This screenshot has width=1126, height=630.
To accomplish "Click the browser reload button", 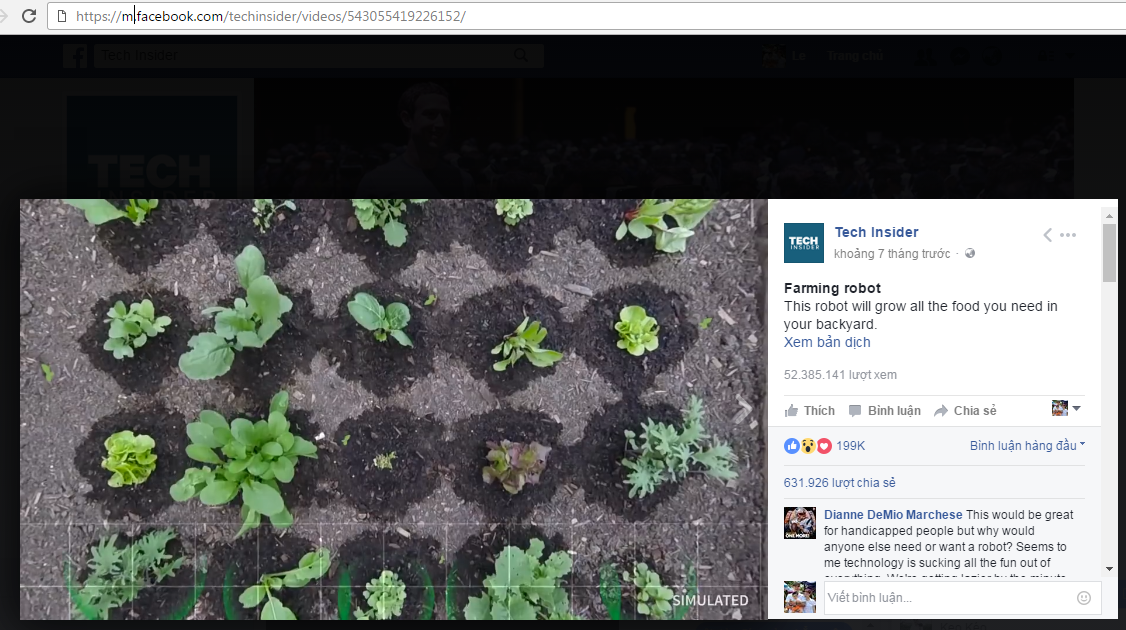I will click(x=29, y=16).
